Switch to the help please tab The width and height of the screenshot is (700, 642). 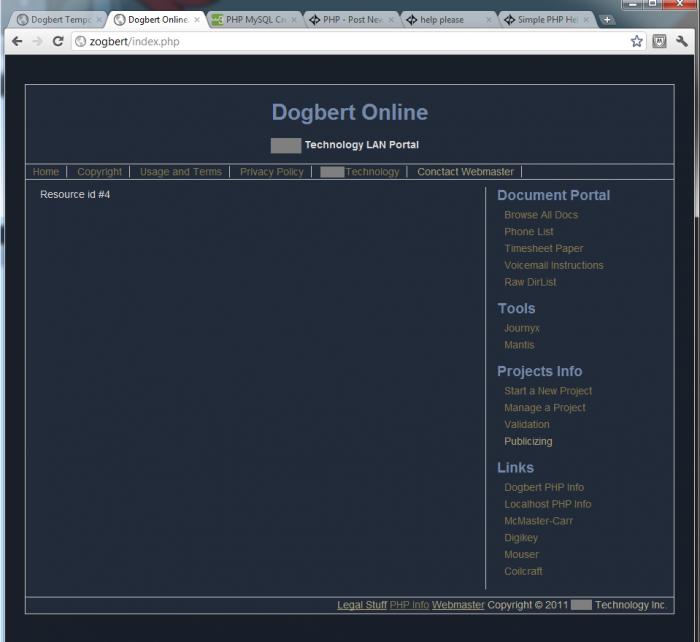[x=441, y=20]
